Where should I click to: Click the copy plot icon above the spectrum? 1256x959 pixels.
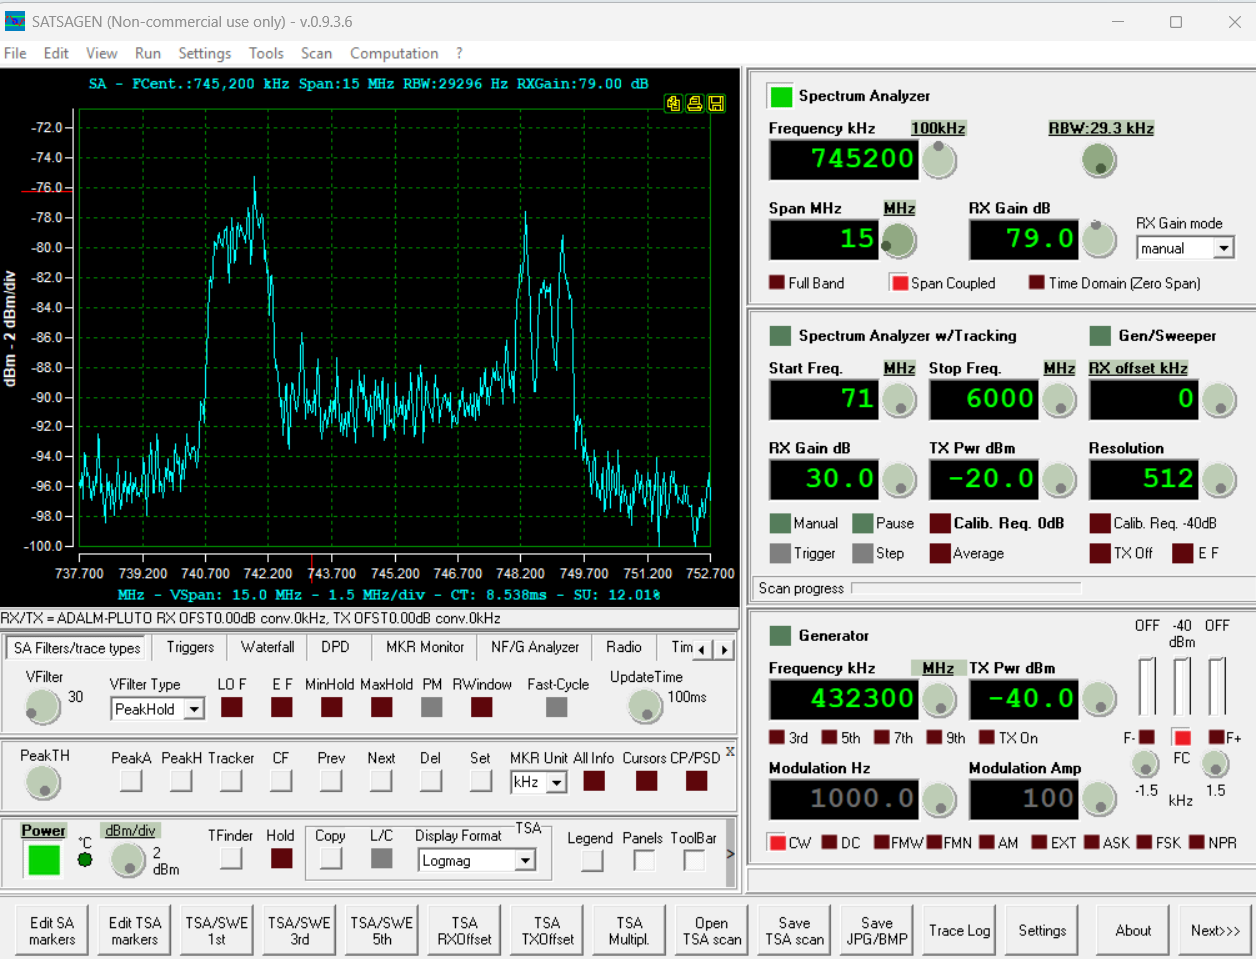pos(673,103)
